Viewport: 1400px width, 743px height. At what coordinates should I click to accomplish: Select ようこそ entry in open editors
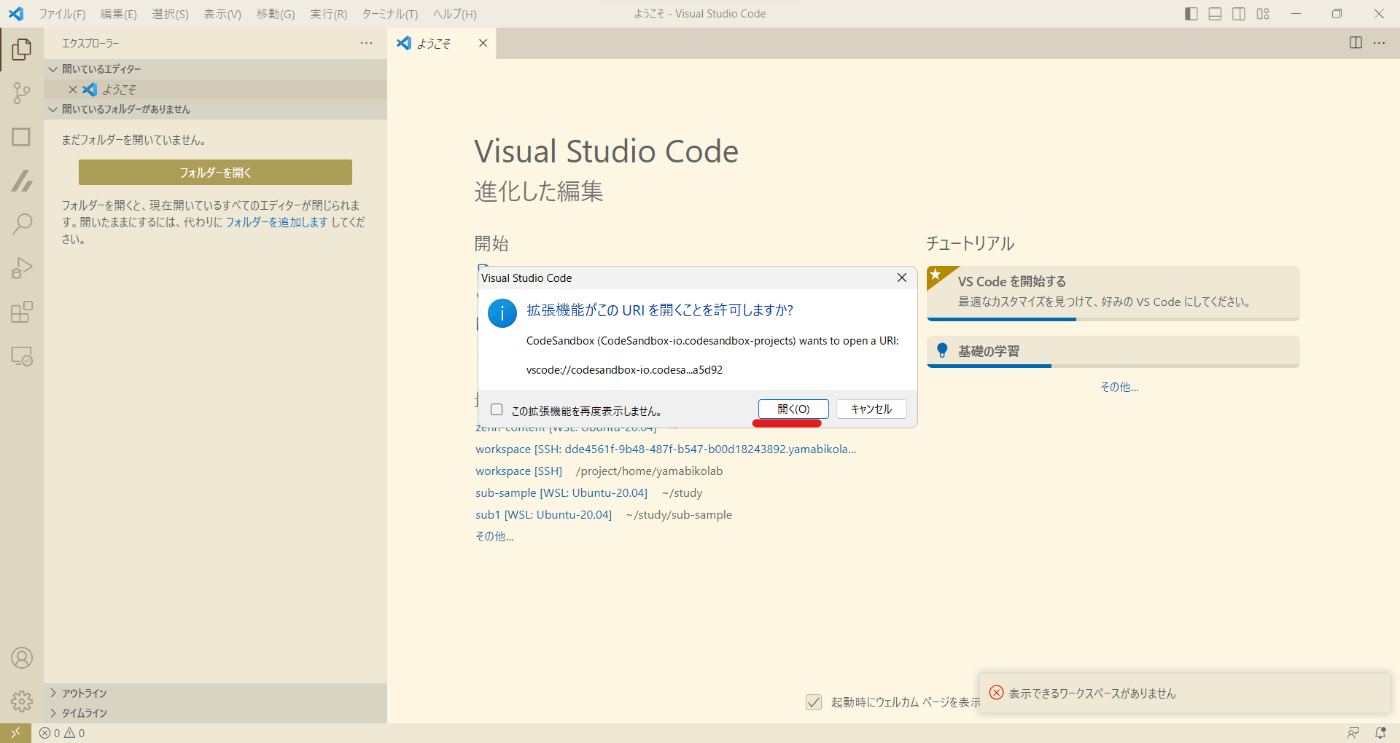(x=215, y=89)
